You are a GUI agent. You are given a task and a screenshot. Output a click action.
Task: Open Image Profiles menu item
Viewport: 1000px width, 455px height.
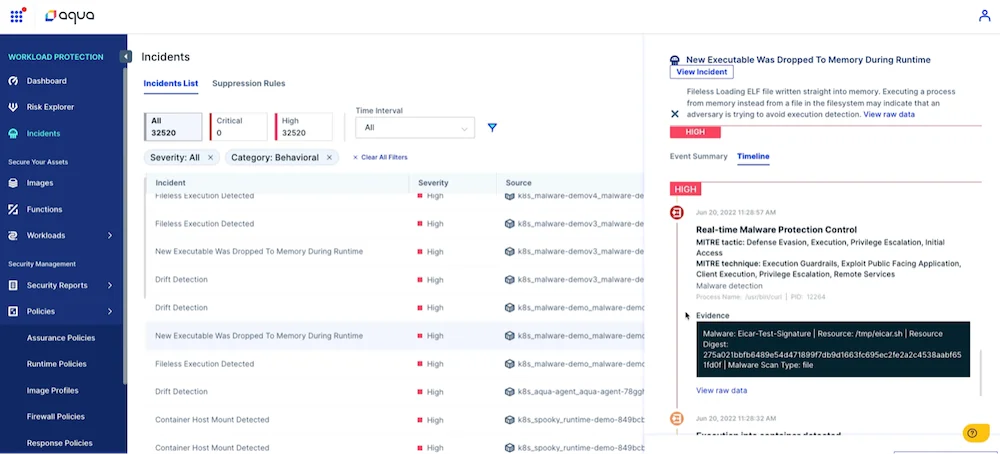(52, 391)
